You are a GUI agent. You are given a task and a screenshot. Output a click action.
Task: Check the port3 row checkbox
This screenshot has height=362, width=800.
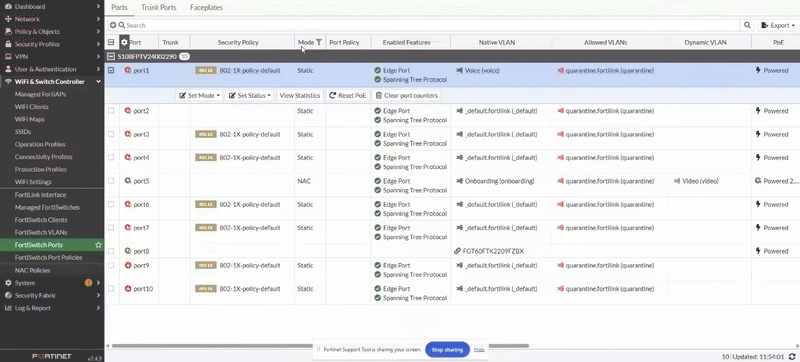pos(111,134)
